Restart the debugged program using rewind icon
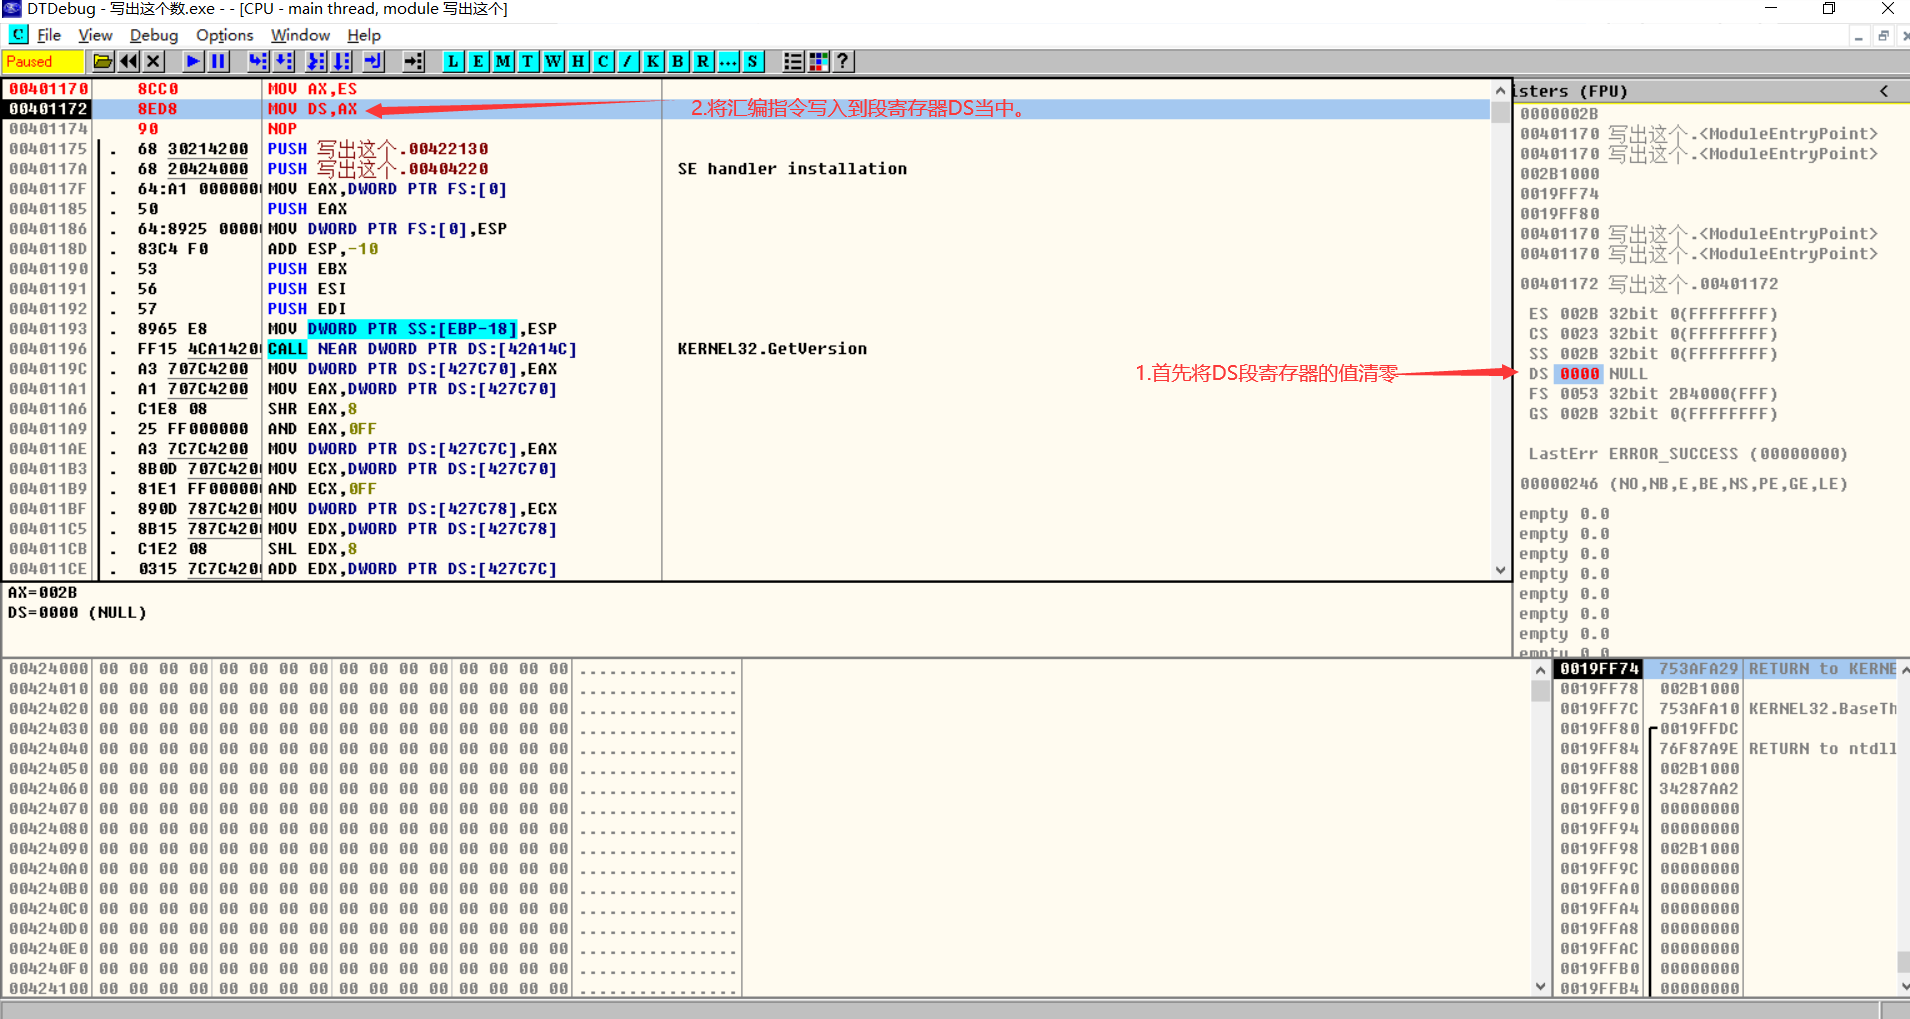Viewport: 1910px width, 1019px height. (129, 62)
